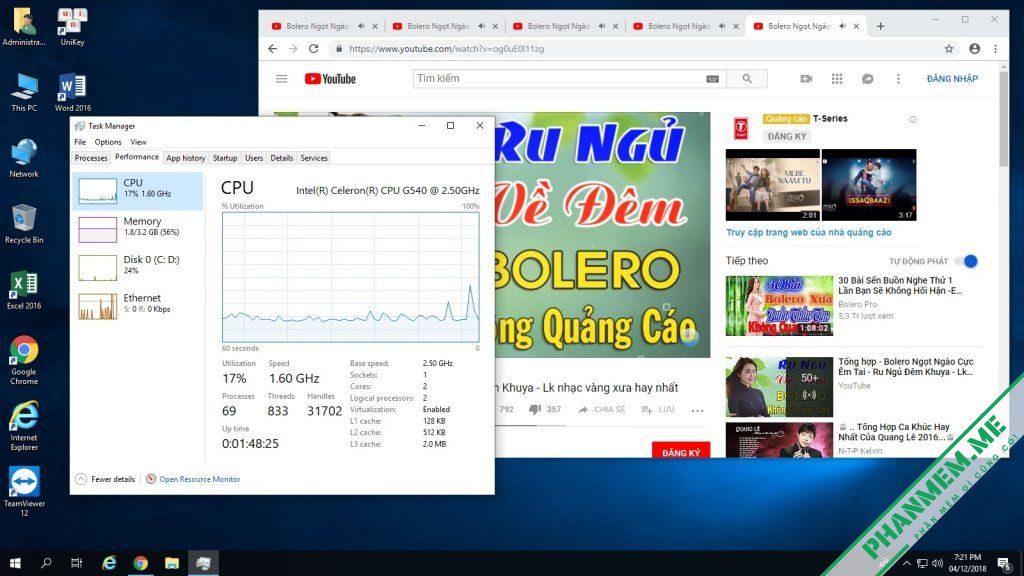Open Excel 2016 desktop shortcut
This screenshot has height=576, width=1024.
click(24, 291)
